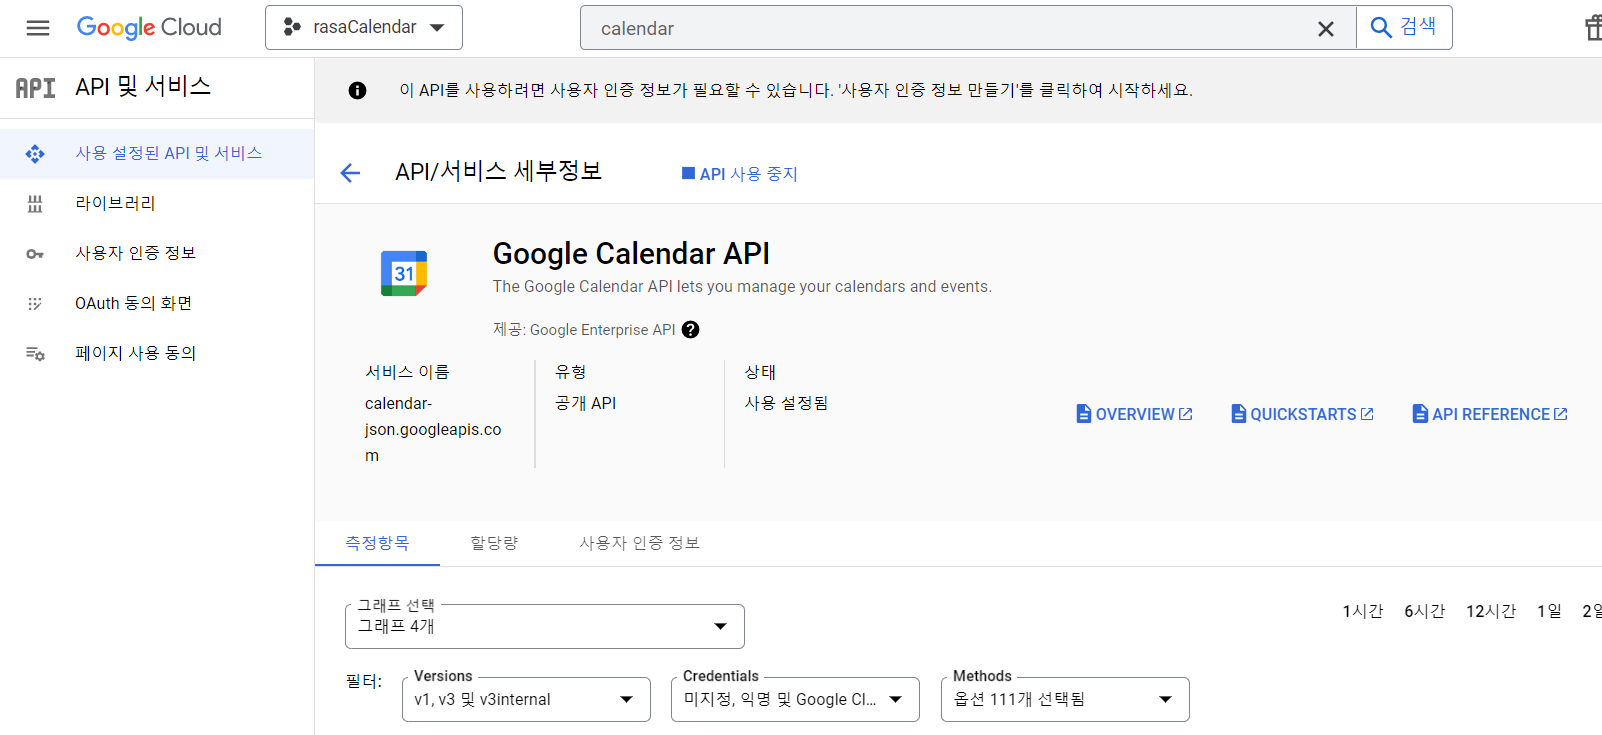Open the hamburger navigation menu

[x=38, y=28]
